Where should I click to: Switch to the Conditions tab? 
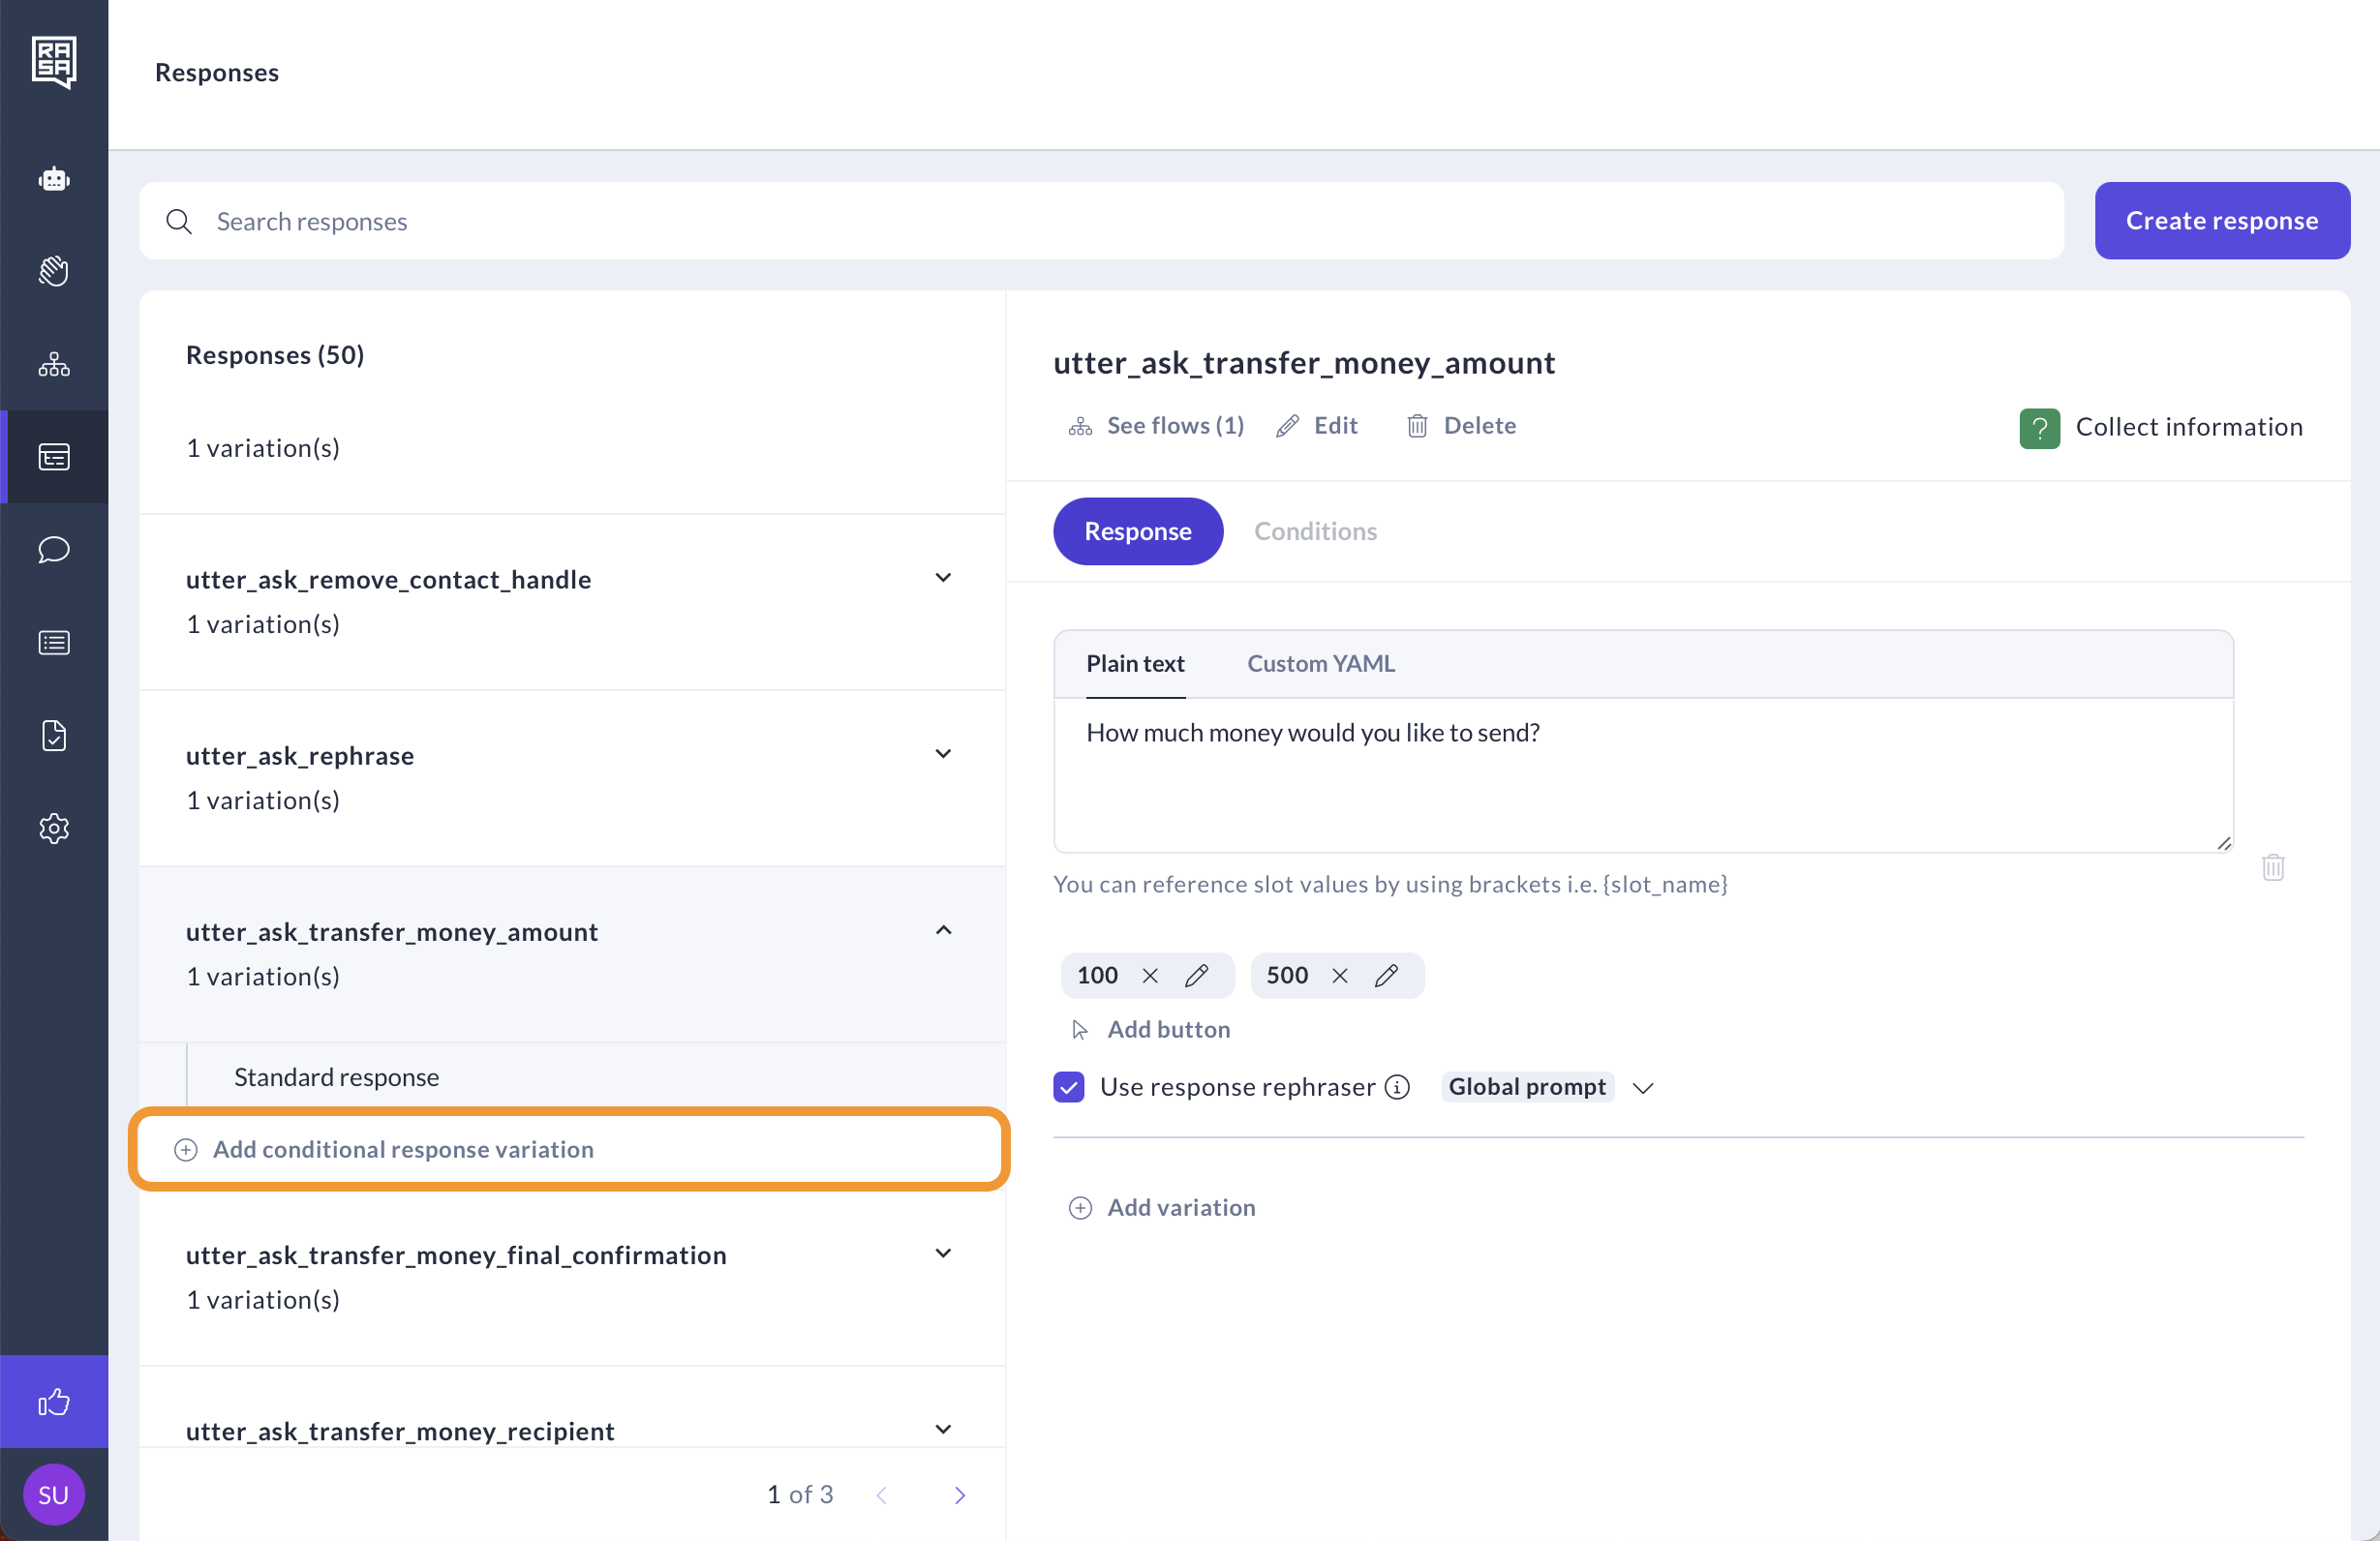point(1315,531)
